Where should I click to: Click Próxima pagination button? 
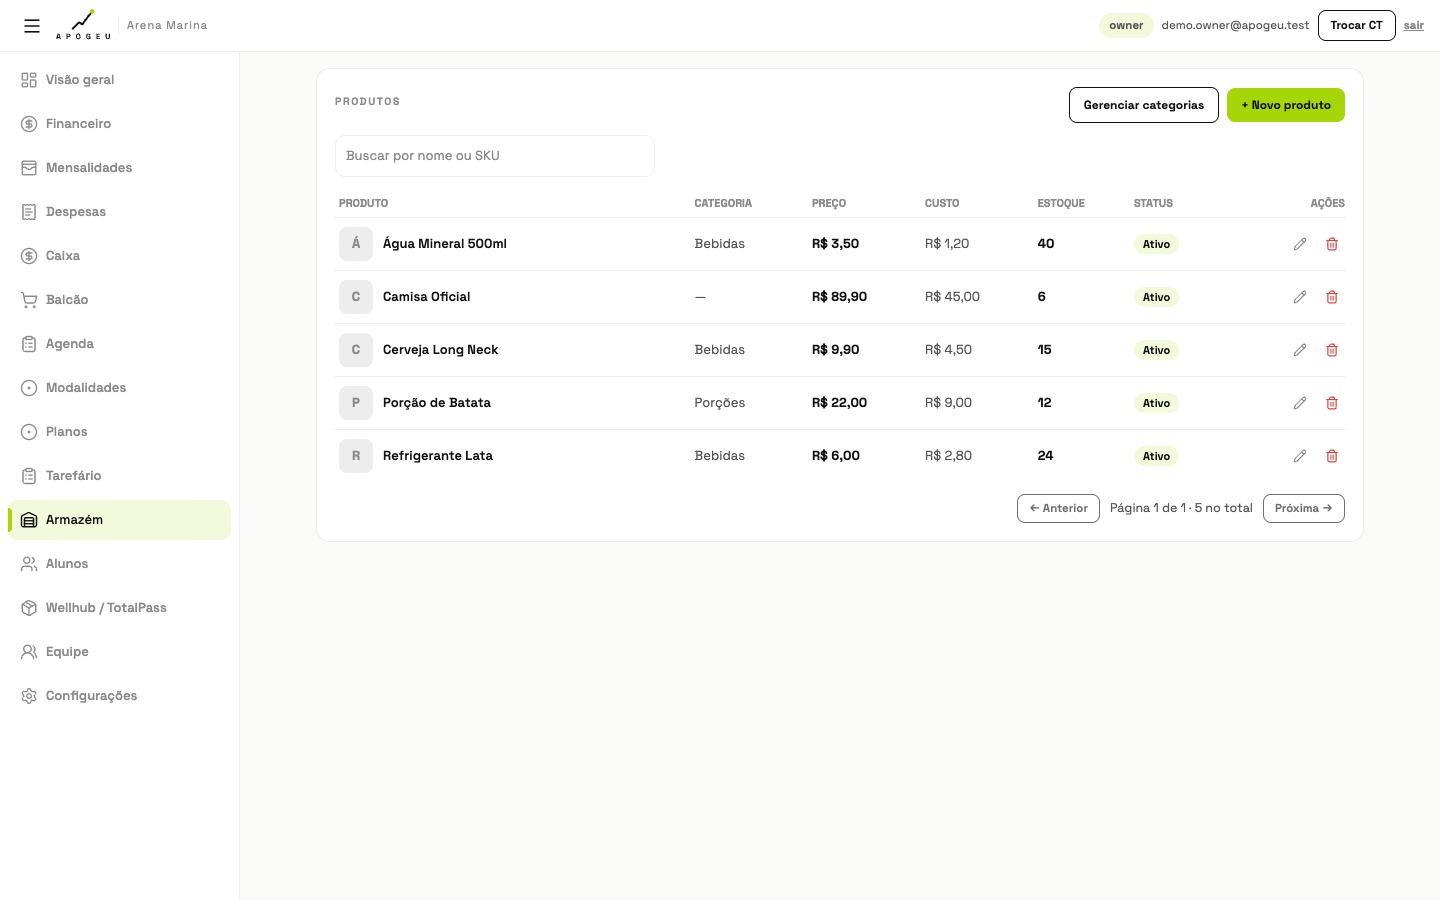coord(1304,508)
